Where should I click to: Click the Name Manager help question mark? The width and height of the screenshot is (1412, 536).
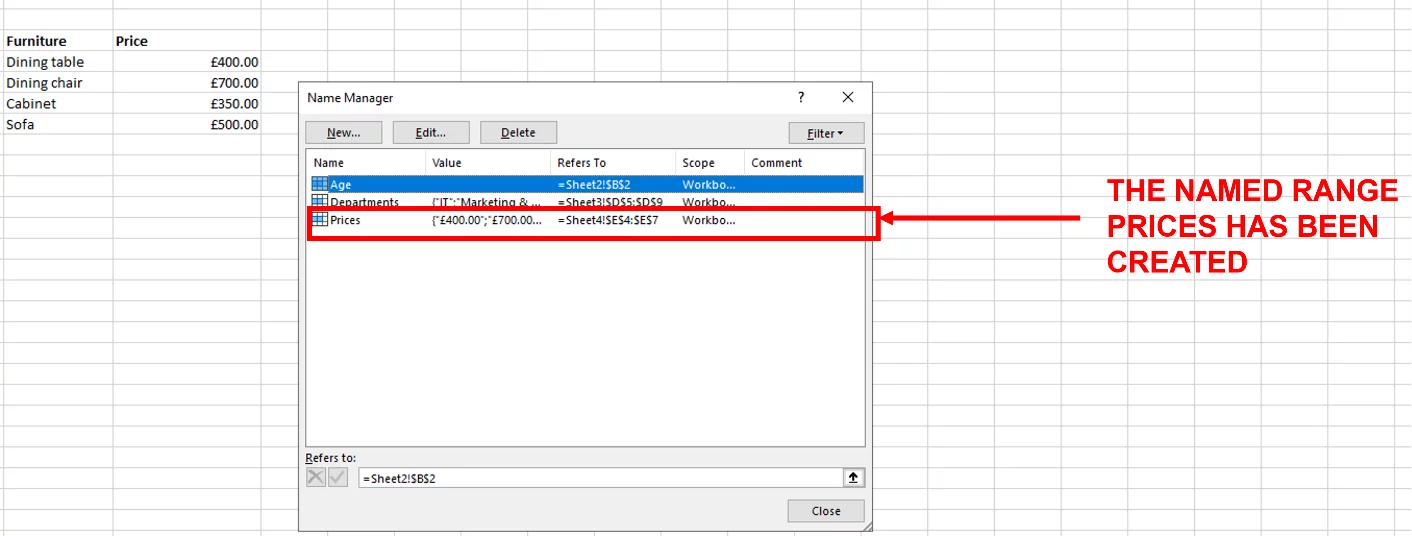click(x=801, y=97)
